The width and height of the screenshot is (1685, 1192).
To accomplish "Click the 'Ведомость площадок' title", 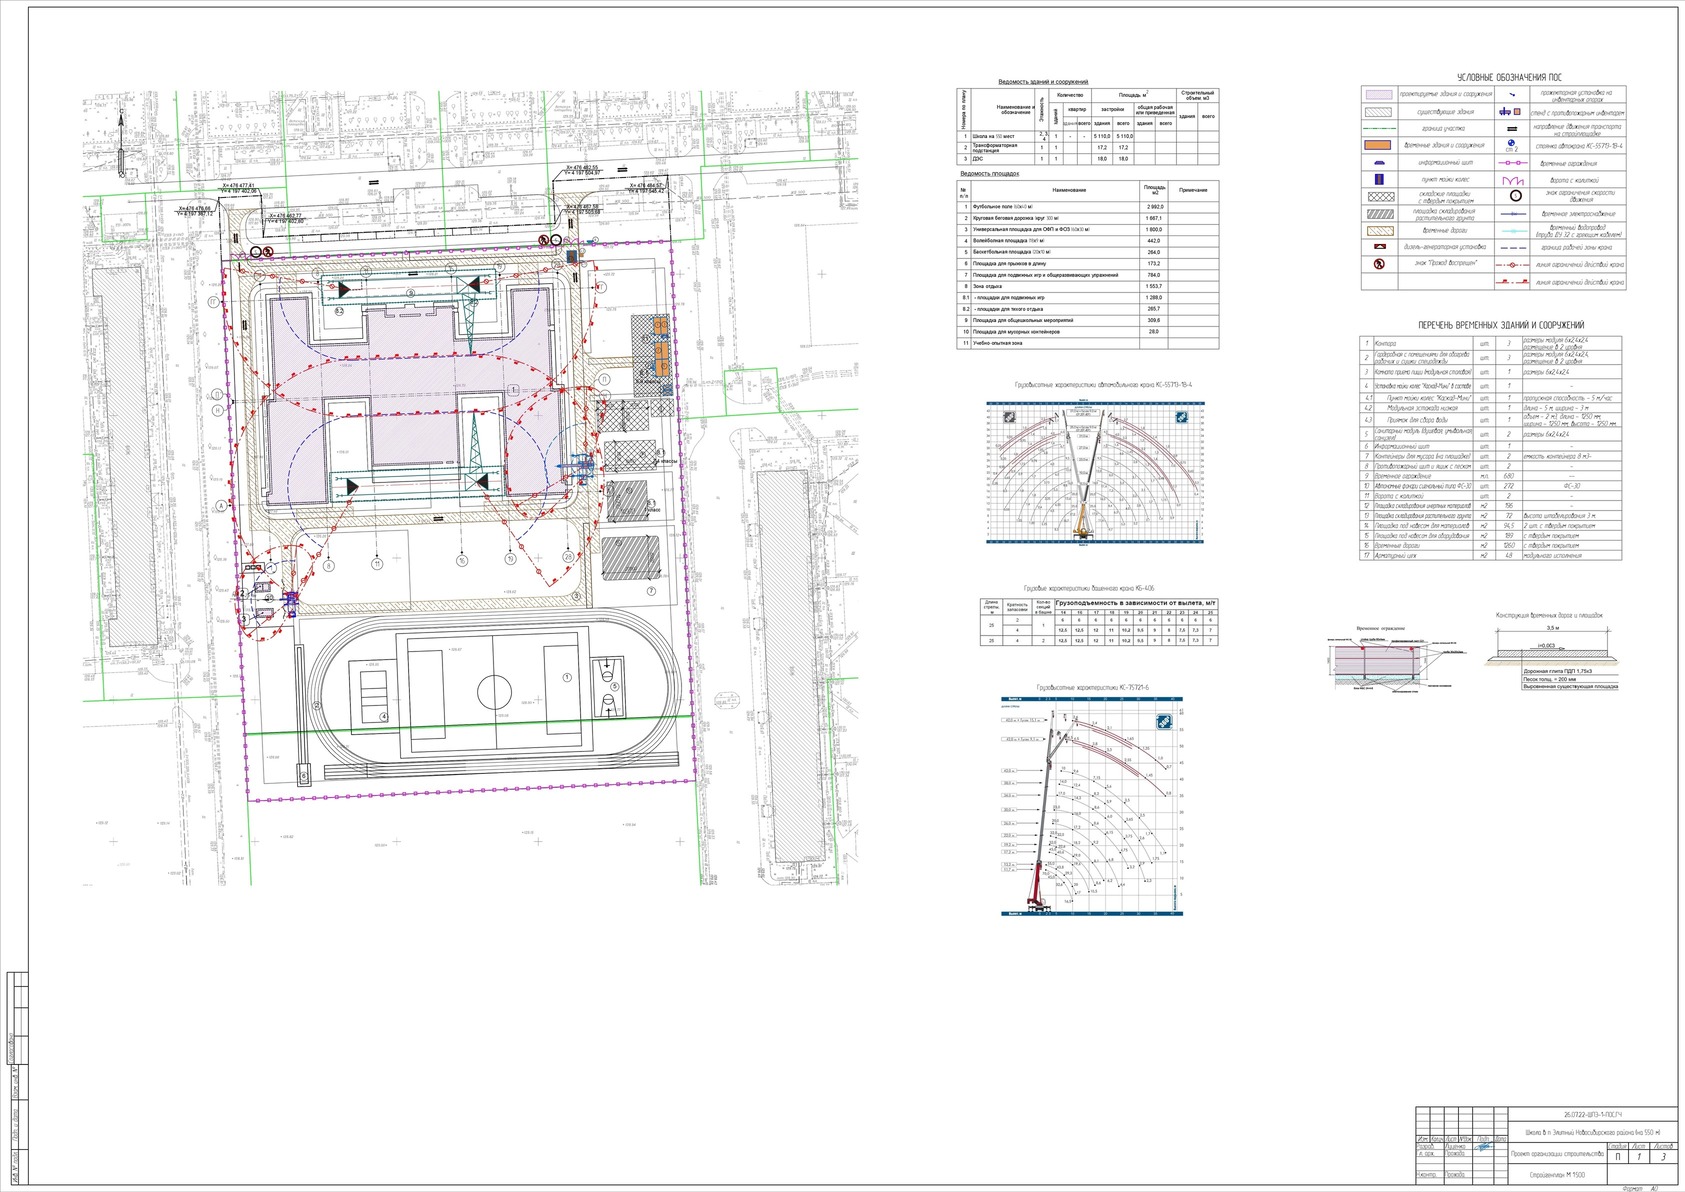I will [989, 173].
